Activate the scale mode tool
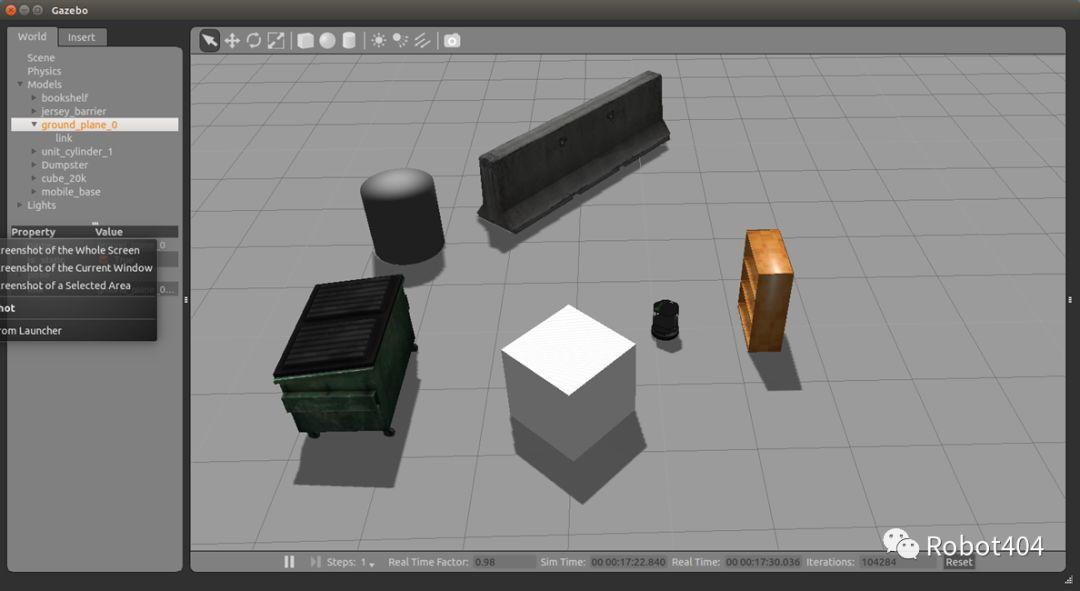Screen dimensions: 1080x591 pos(276,41)
